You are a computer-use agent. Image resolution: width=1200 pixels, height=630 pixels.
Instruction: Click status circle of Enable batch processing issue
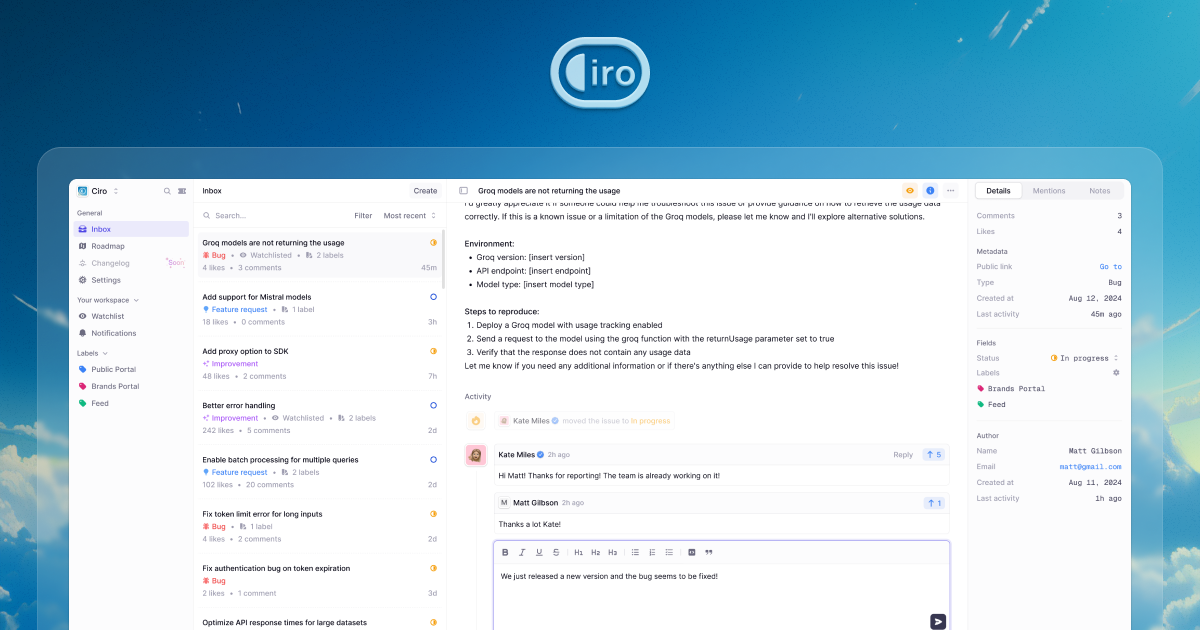point(433,459)
